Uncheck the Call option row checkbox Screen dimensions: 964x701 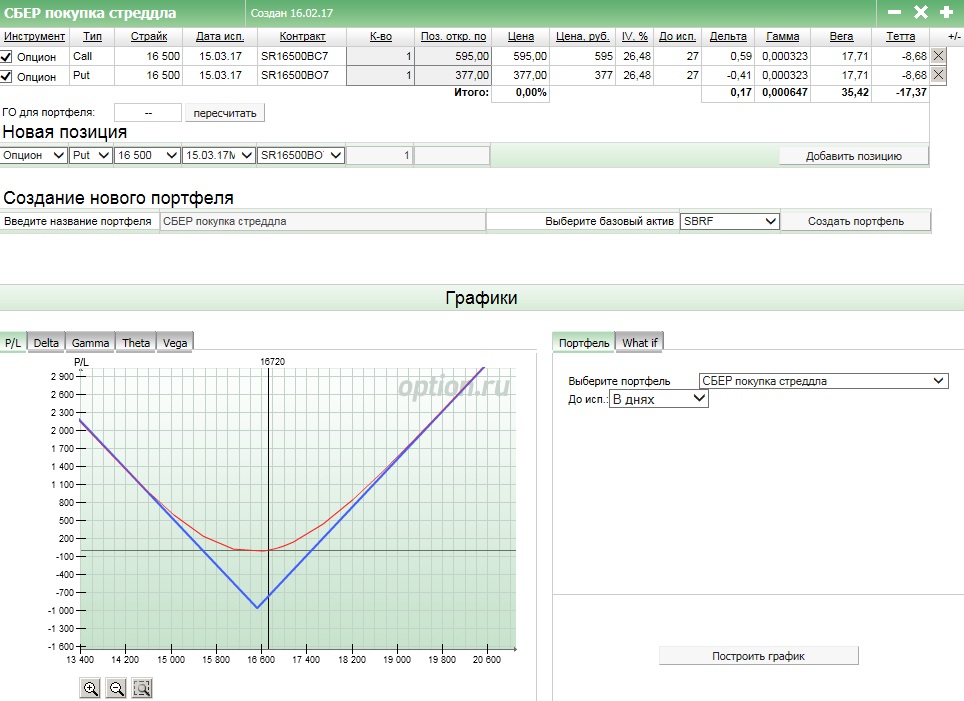pyautogui.click(x=8, y=57)
